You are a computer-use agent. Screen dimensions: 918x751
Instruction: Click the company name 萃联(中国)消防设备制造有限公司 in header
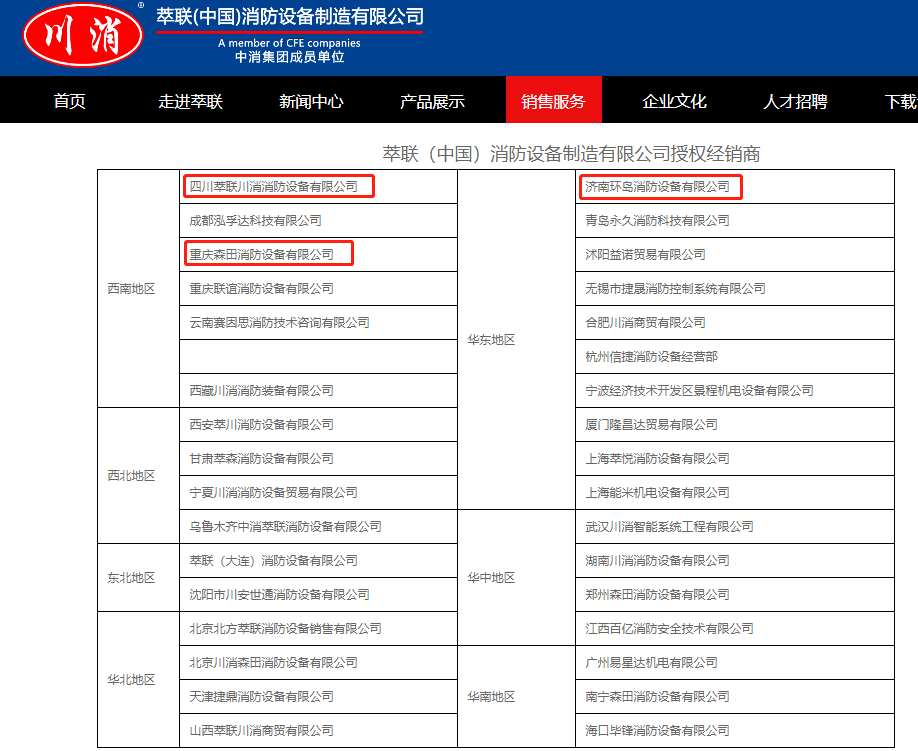coord(290,16)
